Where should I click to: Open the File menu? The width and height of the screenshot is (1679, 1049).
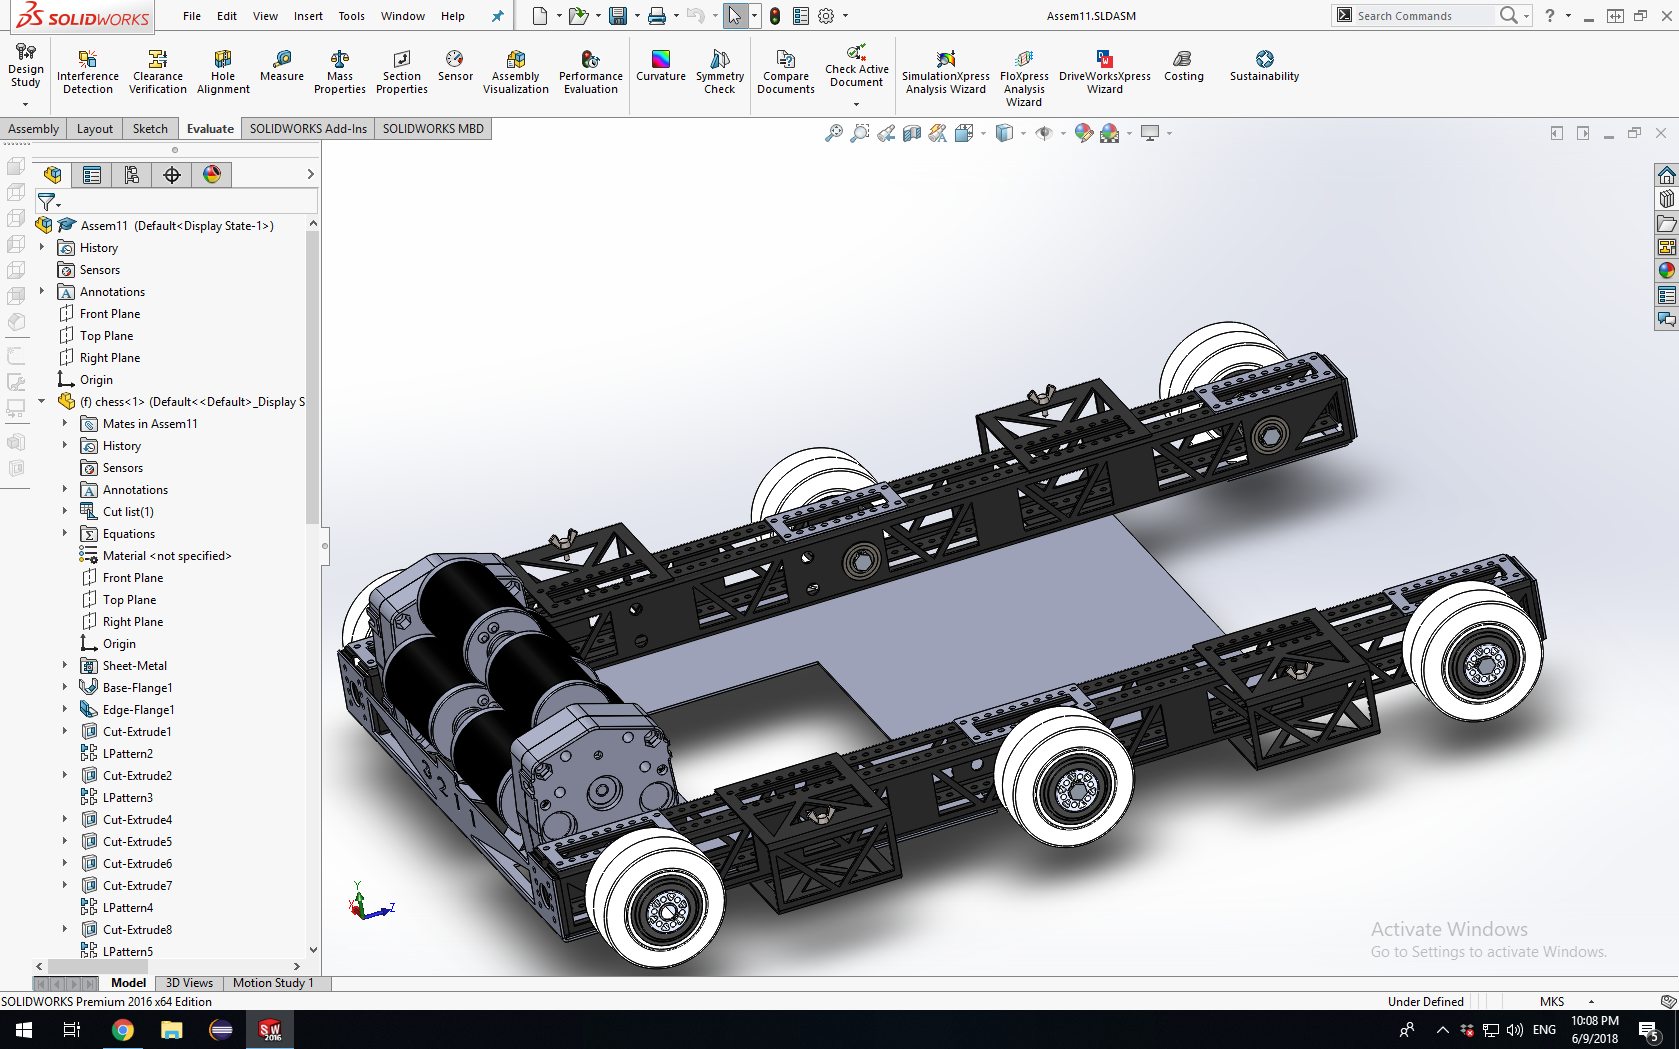(192, 16)
